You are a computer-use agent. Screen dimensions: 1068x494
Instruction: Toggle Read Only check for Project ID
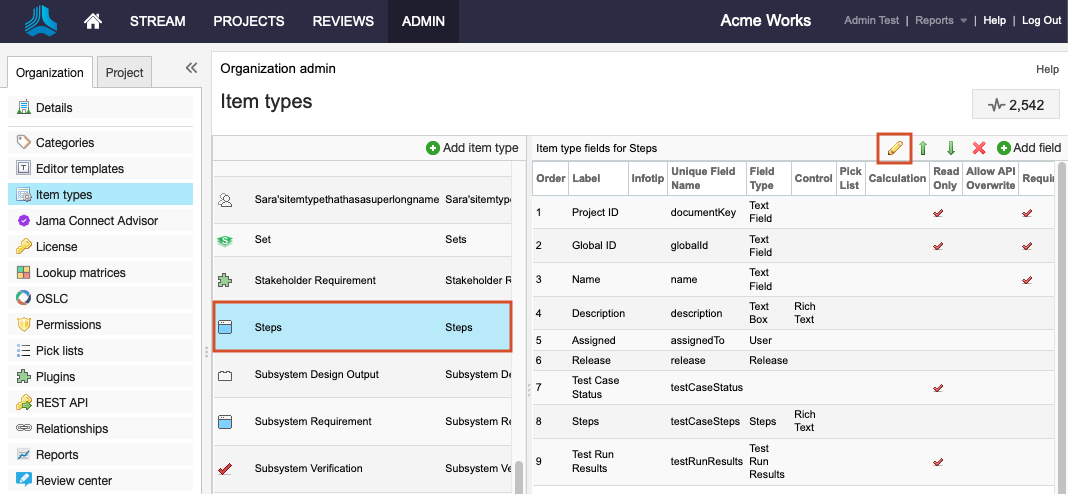[x=938, y=213]
